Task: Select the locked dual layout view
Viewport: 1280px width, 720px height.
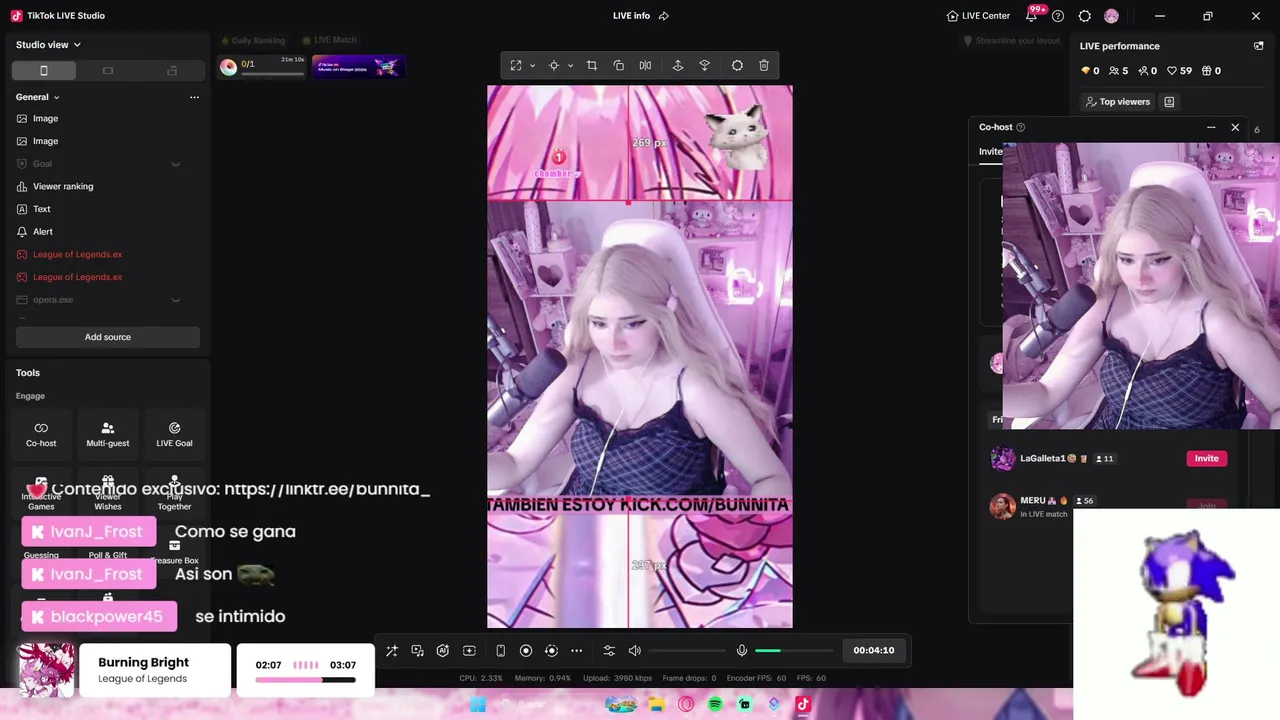Action: coord(172,71)
